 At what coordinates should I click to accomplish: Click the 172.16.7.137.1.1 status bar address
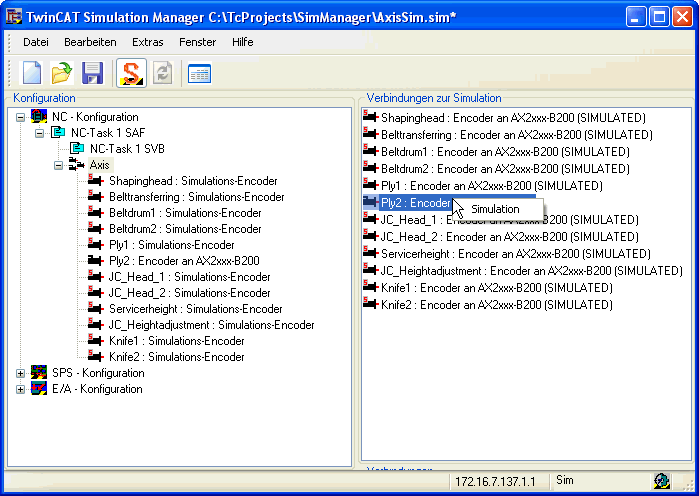coord(495,481)
